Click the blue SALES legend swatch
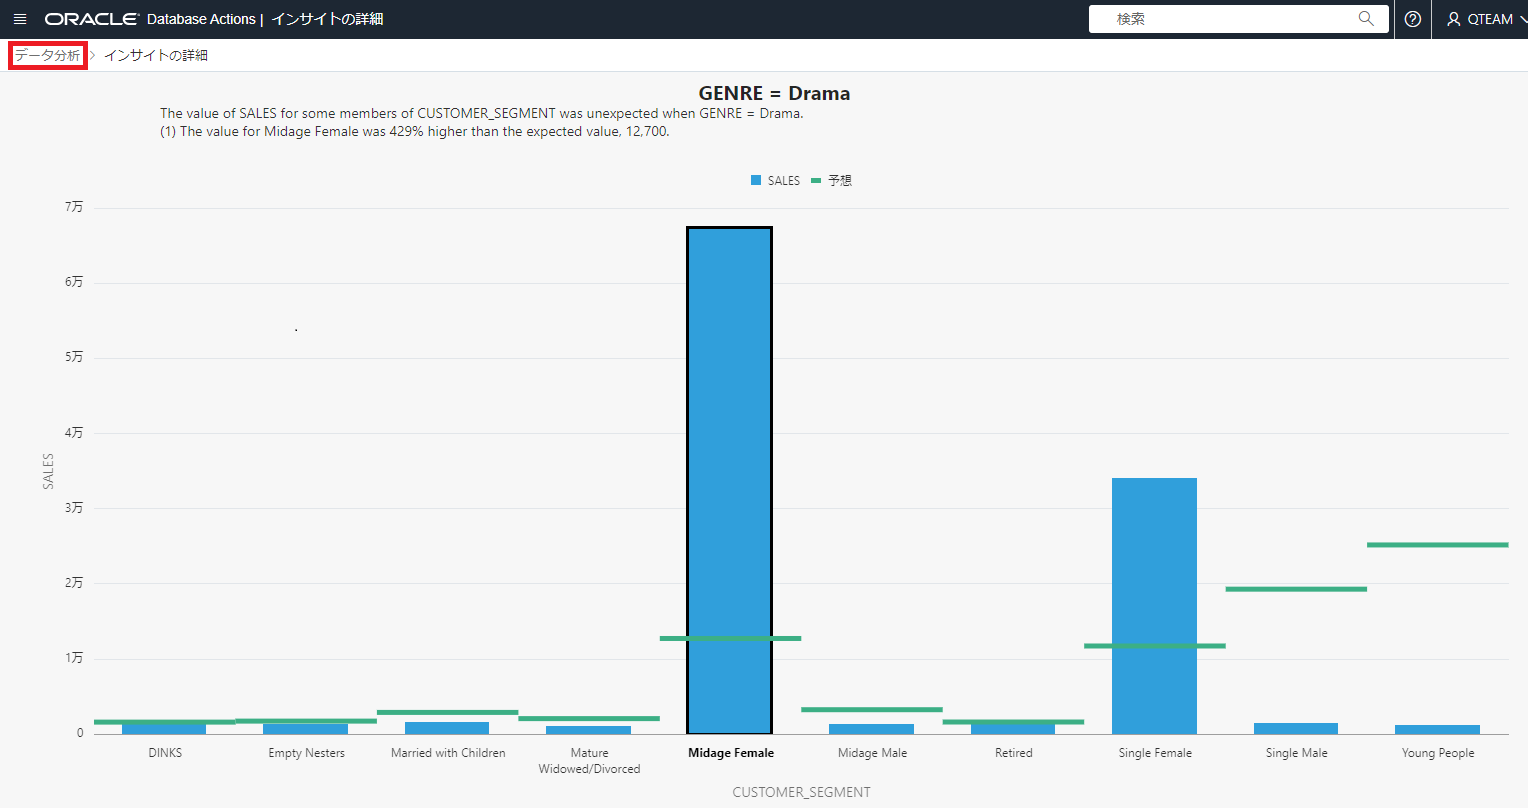Image resolution: width=1528 pixels, height=808 pixels. click(x=756, y=181)
